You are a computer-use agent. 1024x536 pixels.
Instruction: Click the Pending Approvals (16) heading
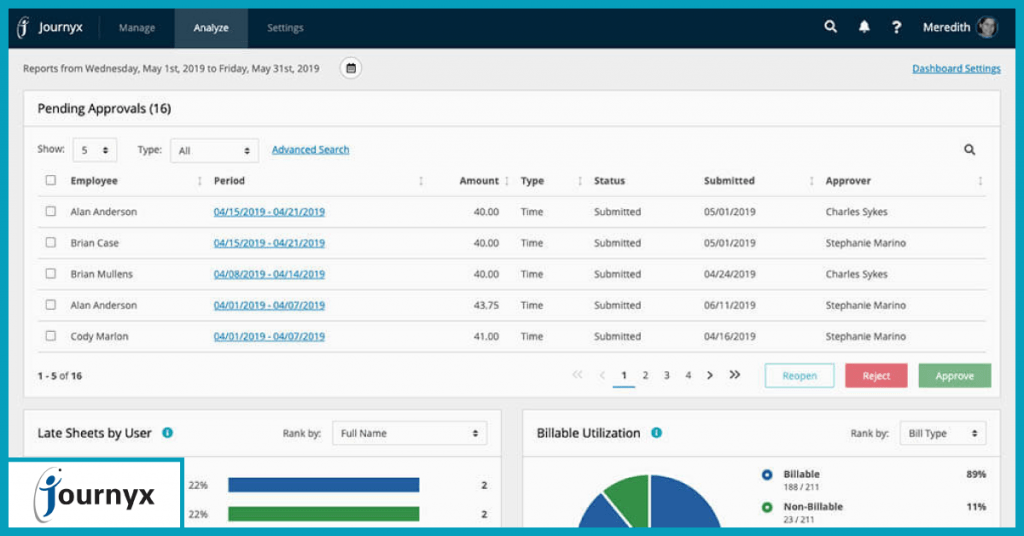click(104, 108)
